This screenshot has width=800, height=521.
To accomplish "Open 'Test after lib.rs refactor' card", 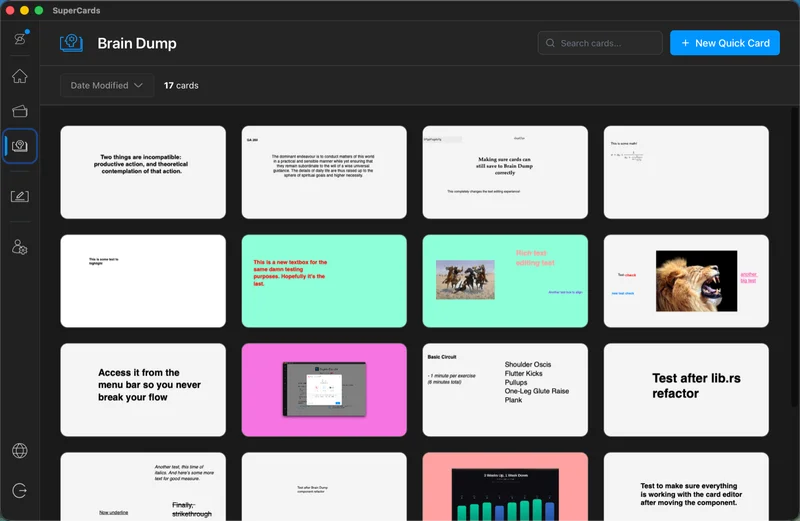I will pos(686,390).
